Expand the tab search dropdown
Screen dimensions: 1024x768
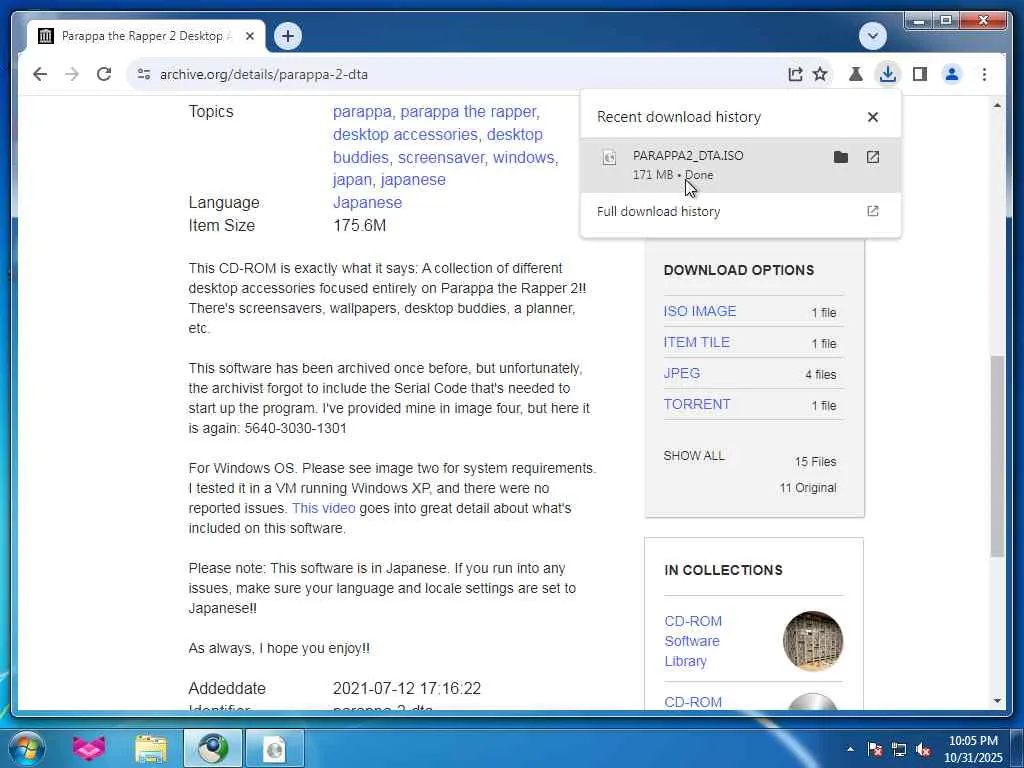873,36
